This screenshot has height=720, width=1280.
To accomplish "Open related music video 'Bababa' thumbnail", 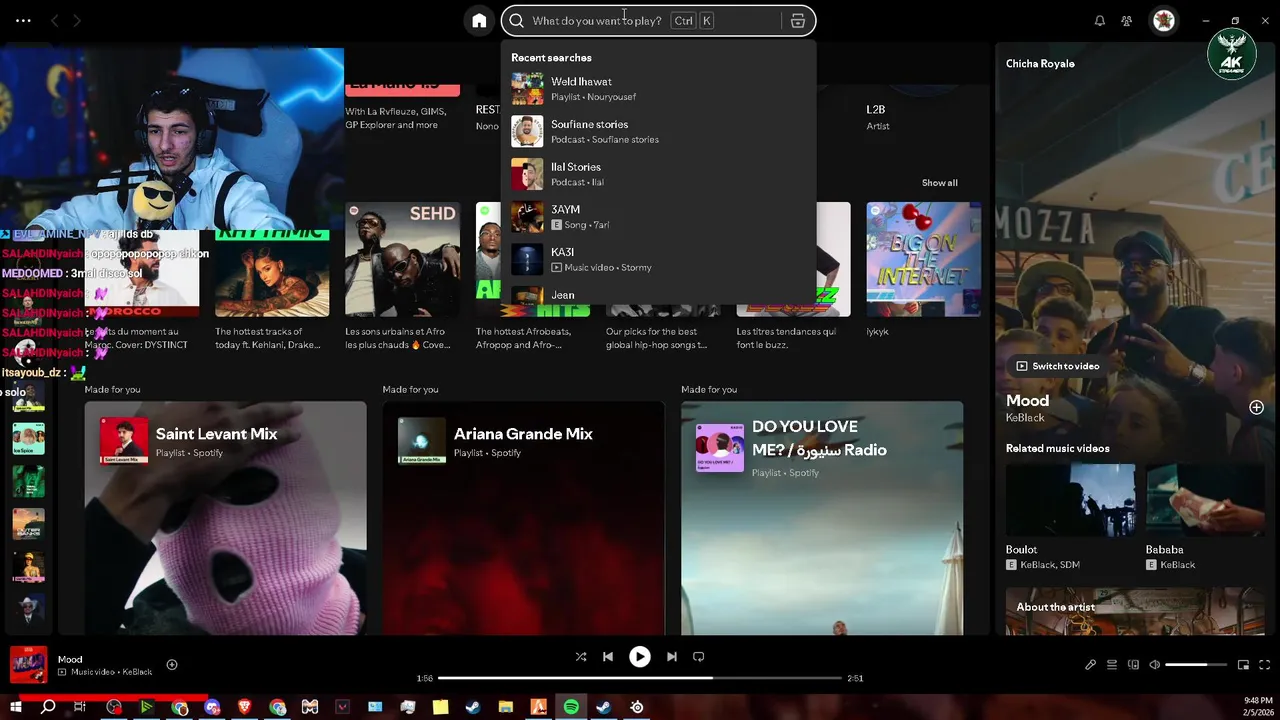I will pyautogui.click(x=1206, y=500).
